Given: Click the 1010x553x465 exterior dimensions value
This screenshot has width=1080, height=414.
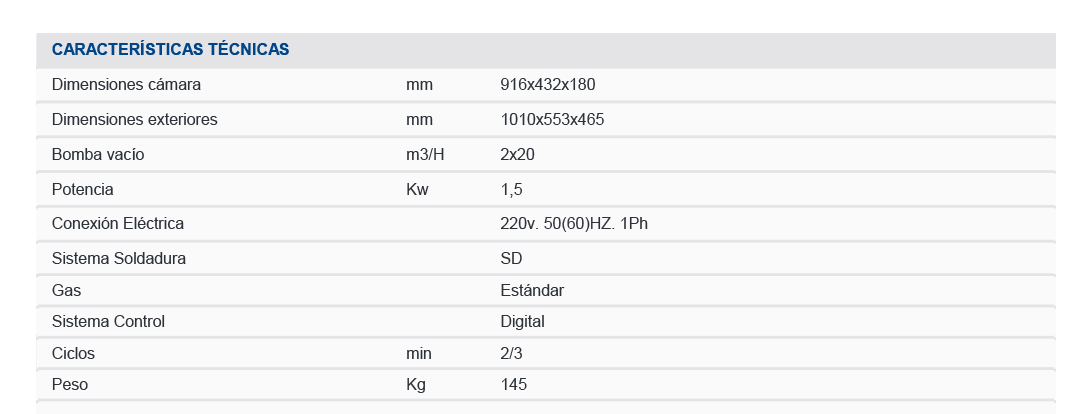Looking at the screenshot, I should [x=552, y=120].
